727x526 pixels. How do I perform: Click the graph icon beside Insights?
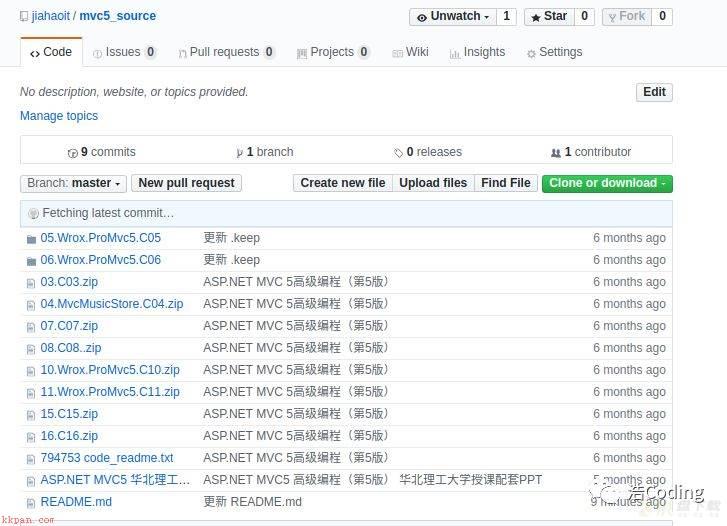click(x=454, y=54)
